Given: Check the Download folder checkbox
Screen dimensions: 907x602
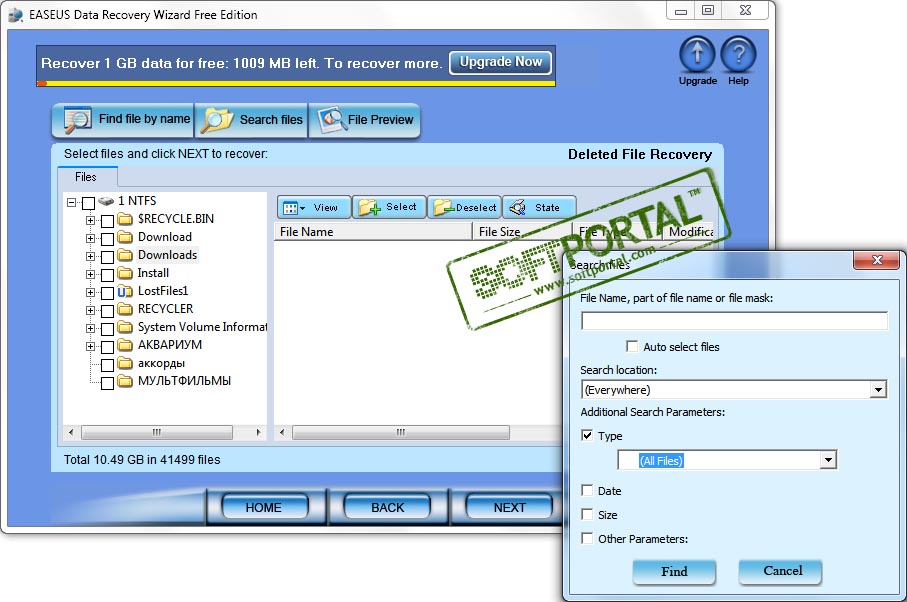Looking at the screenshot, I should click(x=107, y=239).
